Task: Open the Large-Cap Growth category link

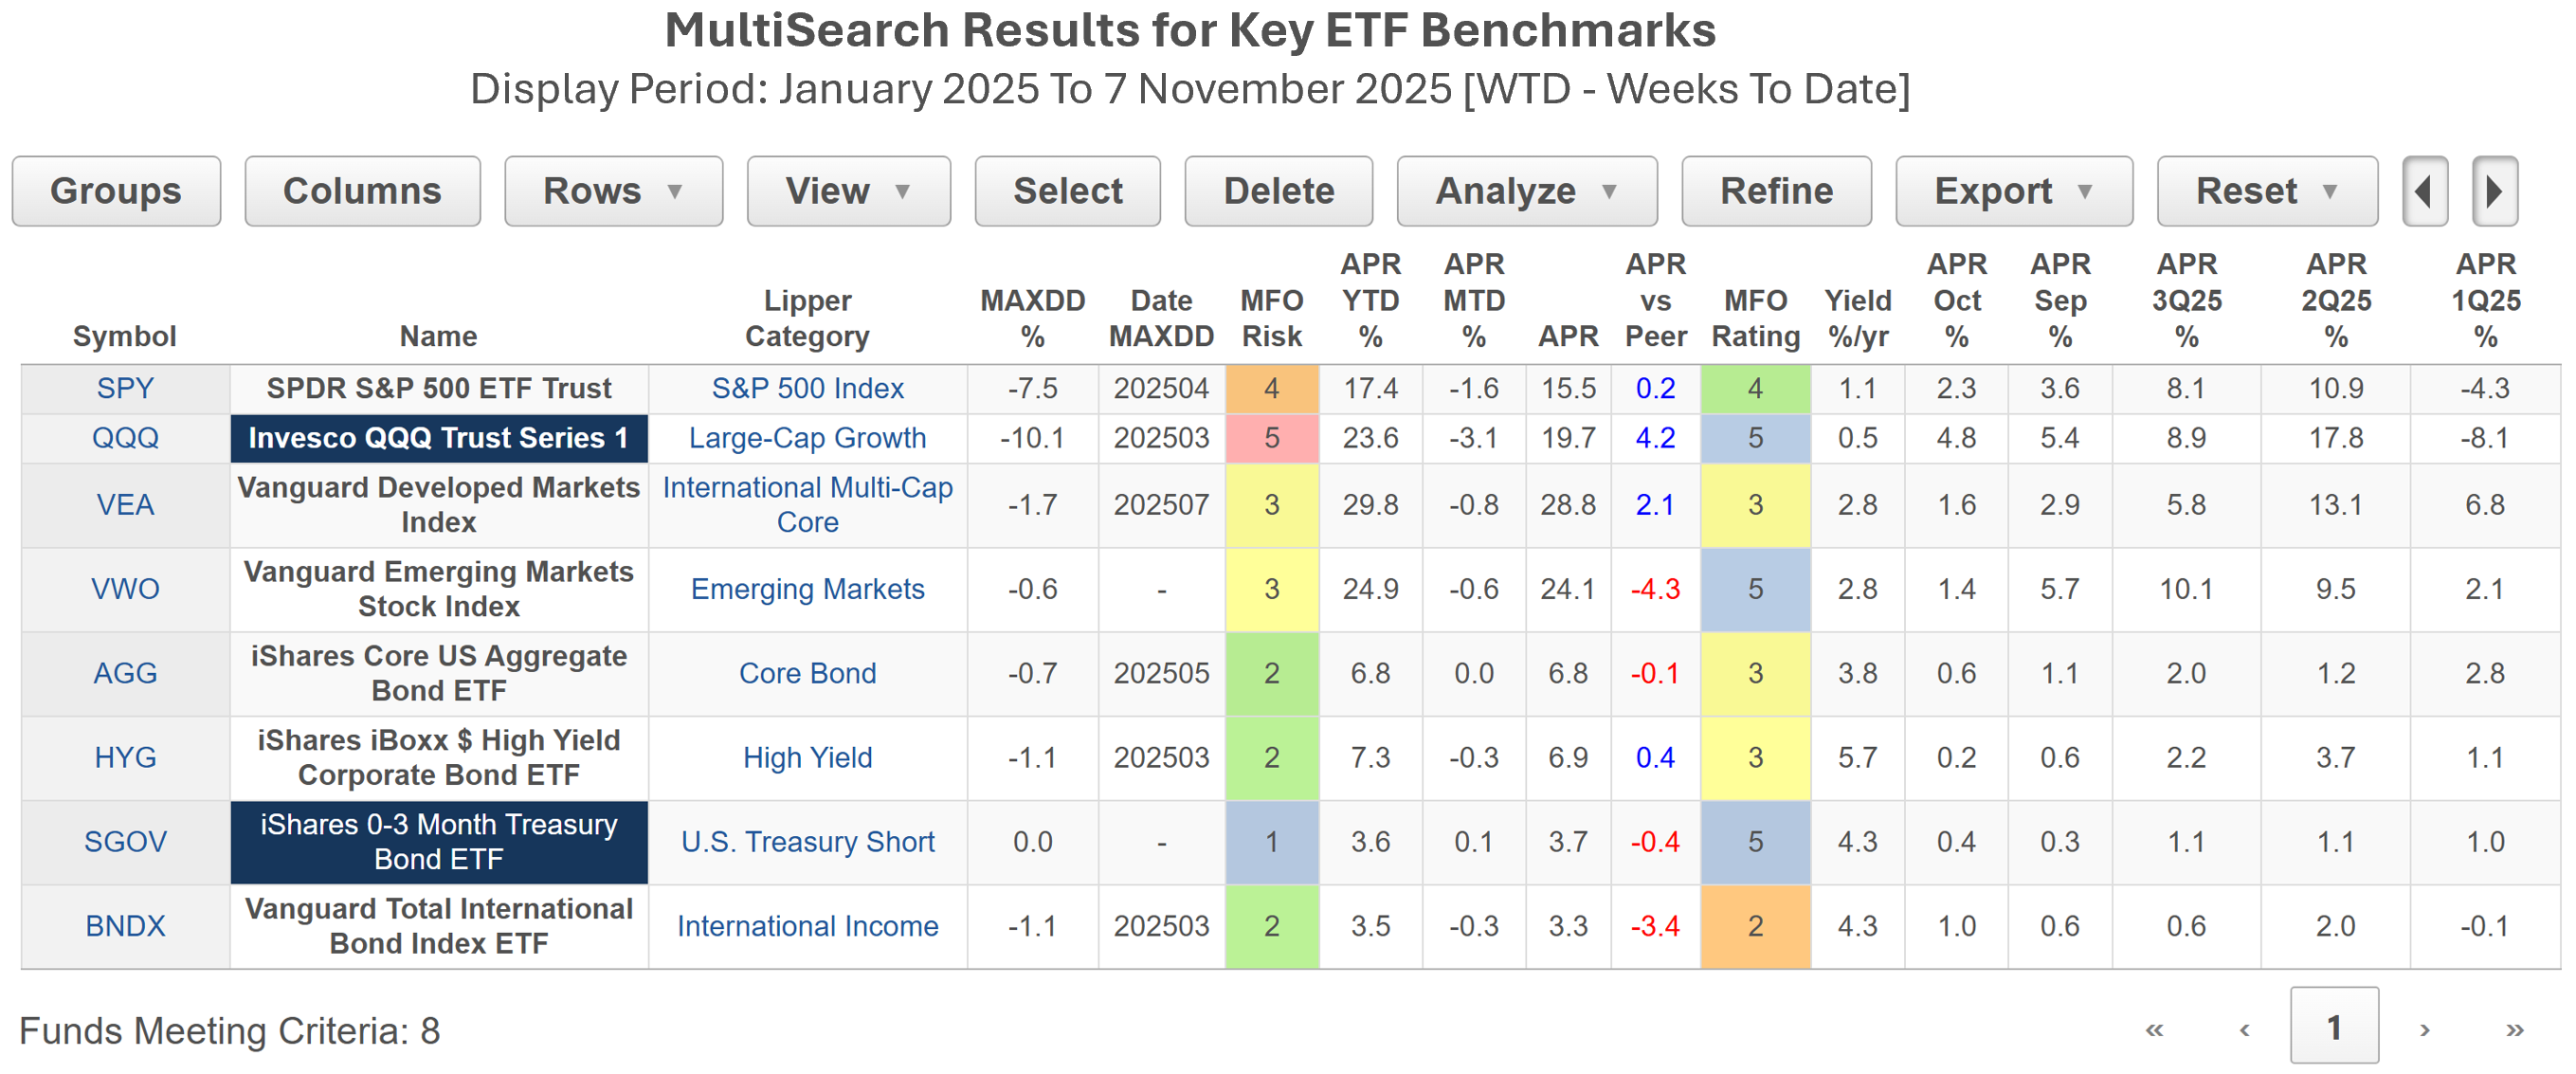Action: (807, 438)
